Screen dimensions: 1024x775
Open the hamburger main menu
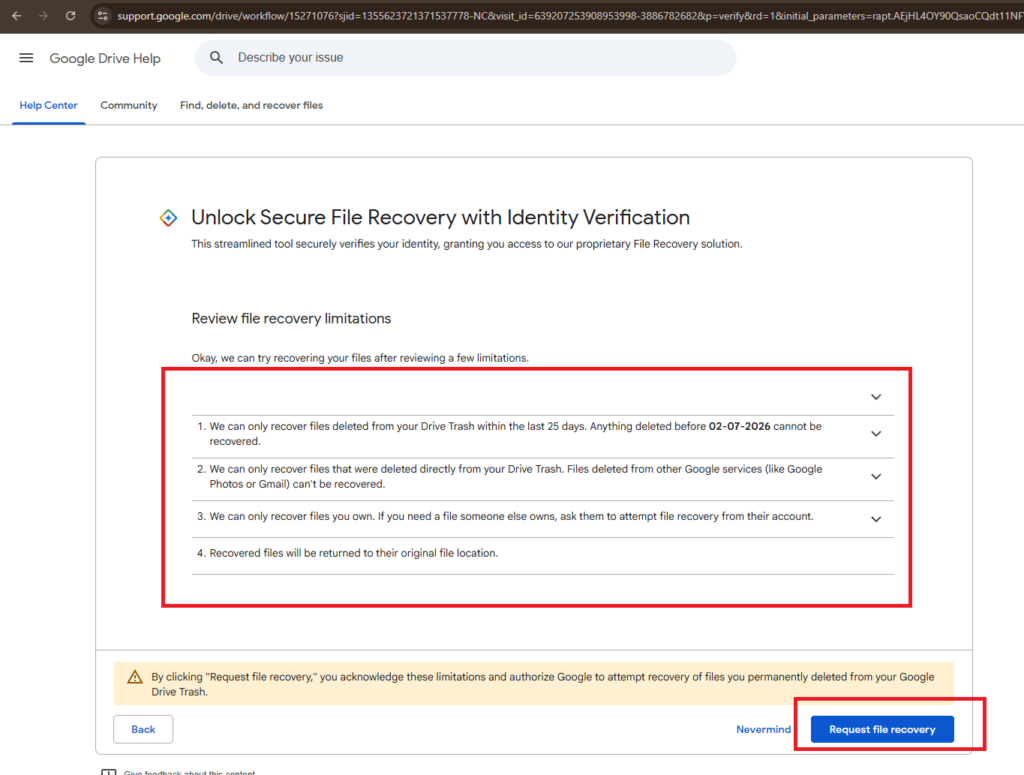pyautogui.click(x=26, y=58)
